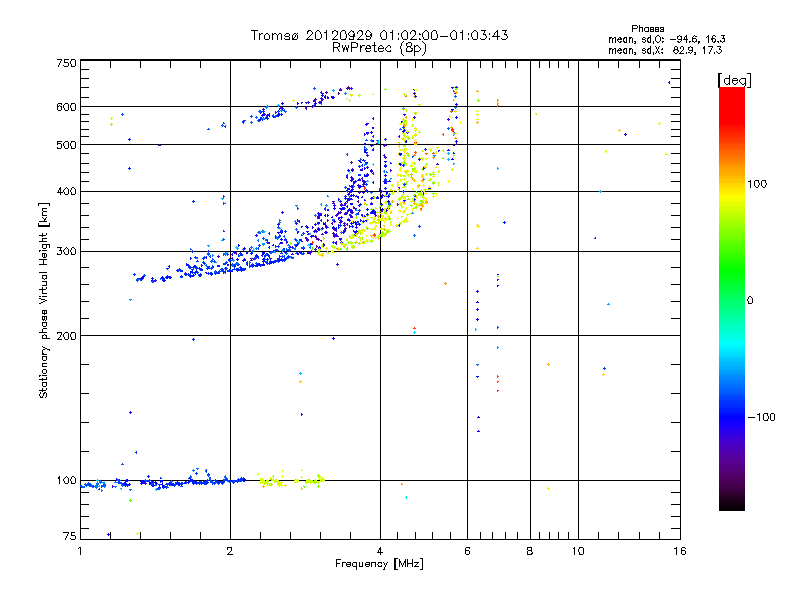Click the 100 tick label on the height axis
Screen dimensions: 800x600
click(66, 480)
